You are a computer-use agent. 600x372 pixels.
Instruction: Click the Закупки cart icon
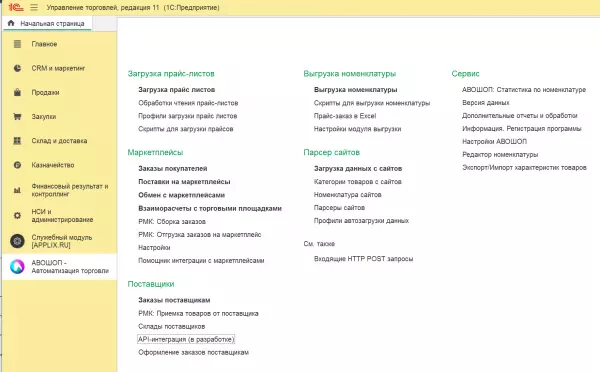pyautogui.click(x=17, y=116)
